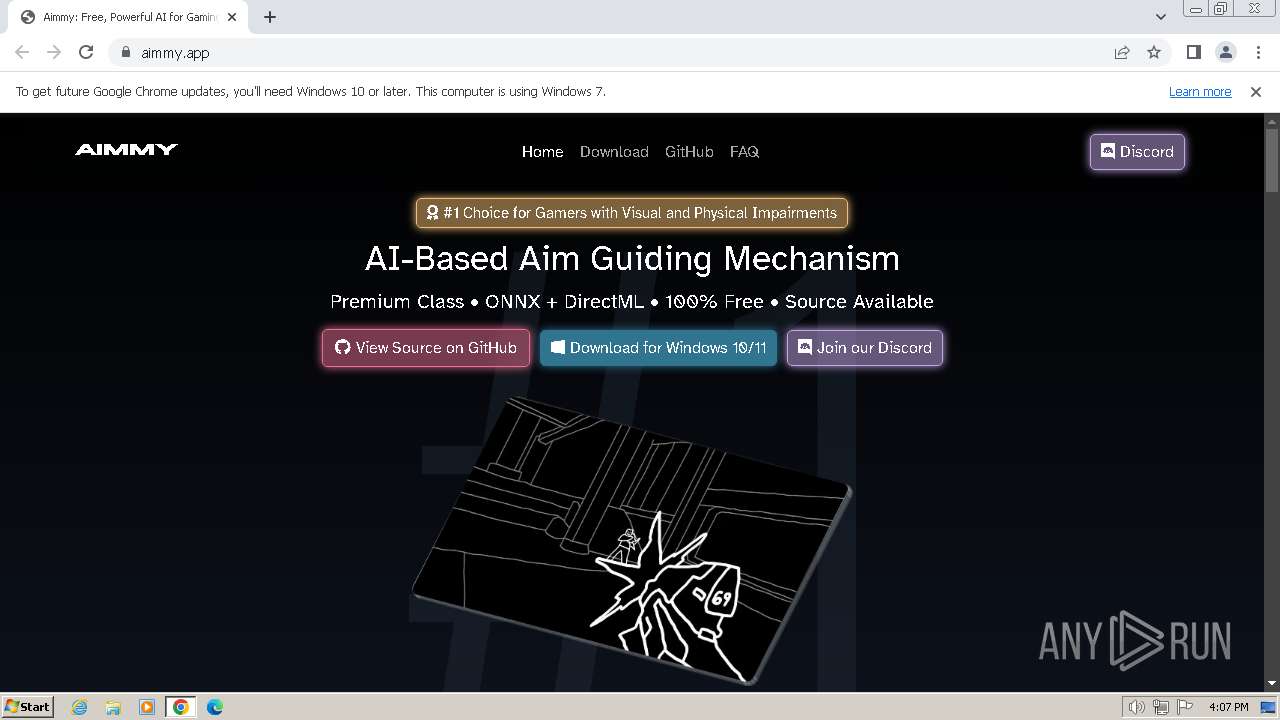
Task: Click the AI-Based Aim Guiding Mechanism heading
Action: point(632,259)
